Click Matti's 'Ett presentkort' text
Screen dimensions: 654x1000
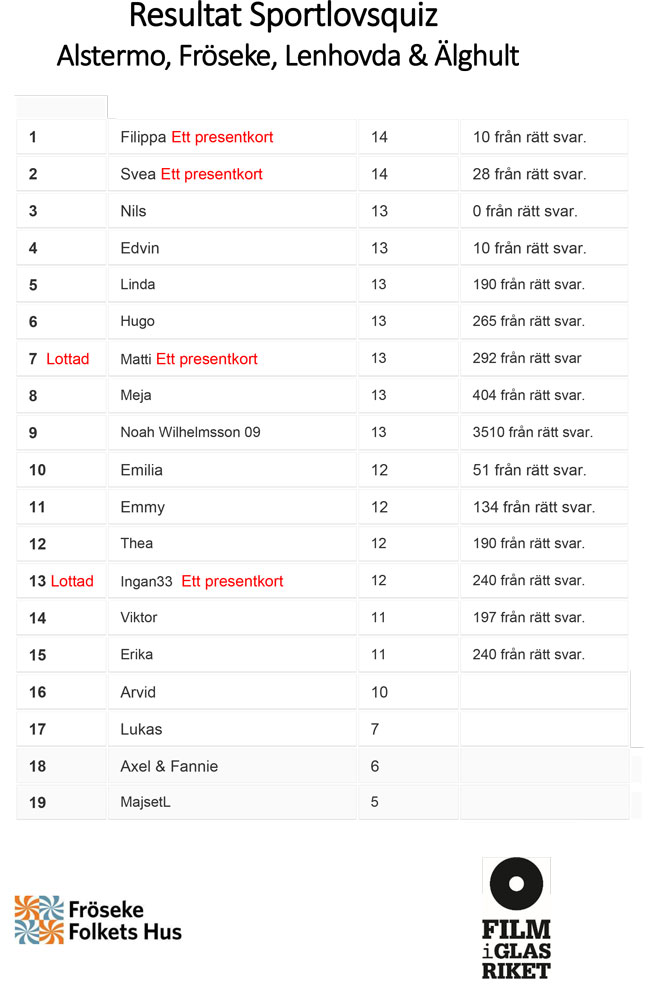tap(206, 359)
